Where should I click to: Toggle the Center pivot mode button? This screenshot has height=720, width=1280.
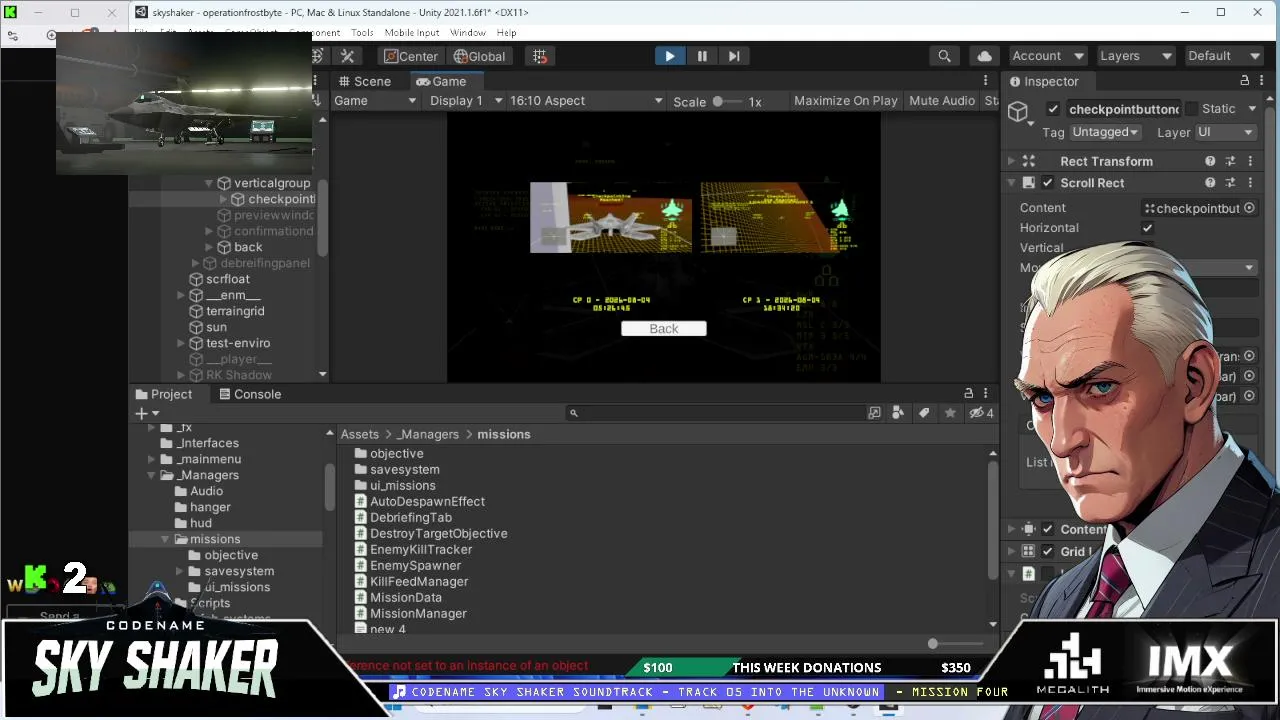pos(411,56)
